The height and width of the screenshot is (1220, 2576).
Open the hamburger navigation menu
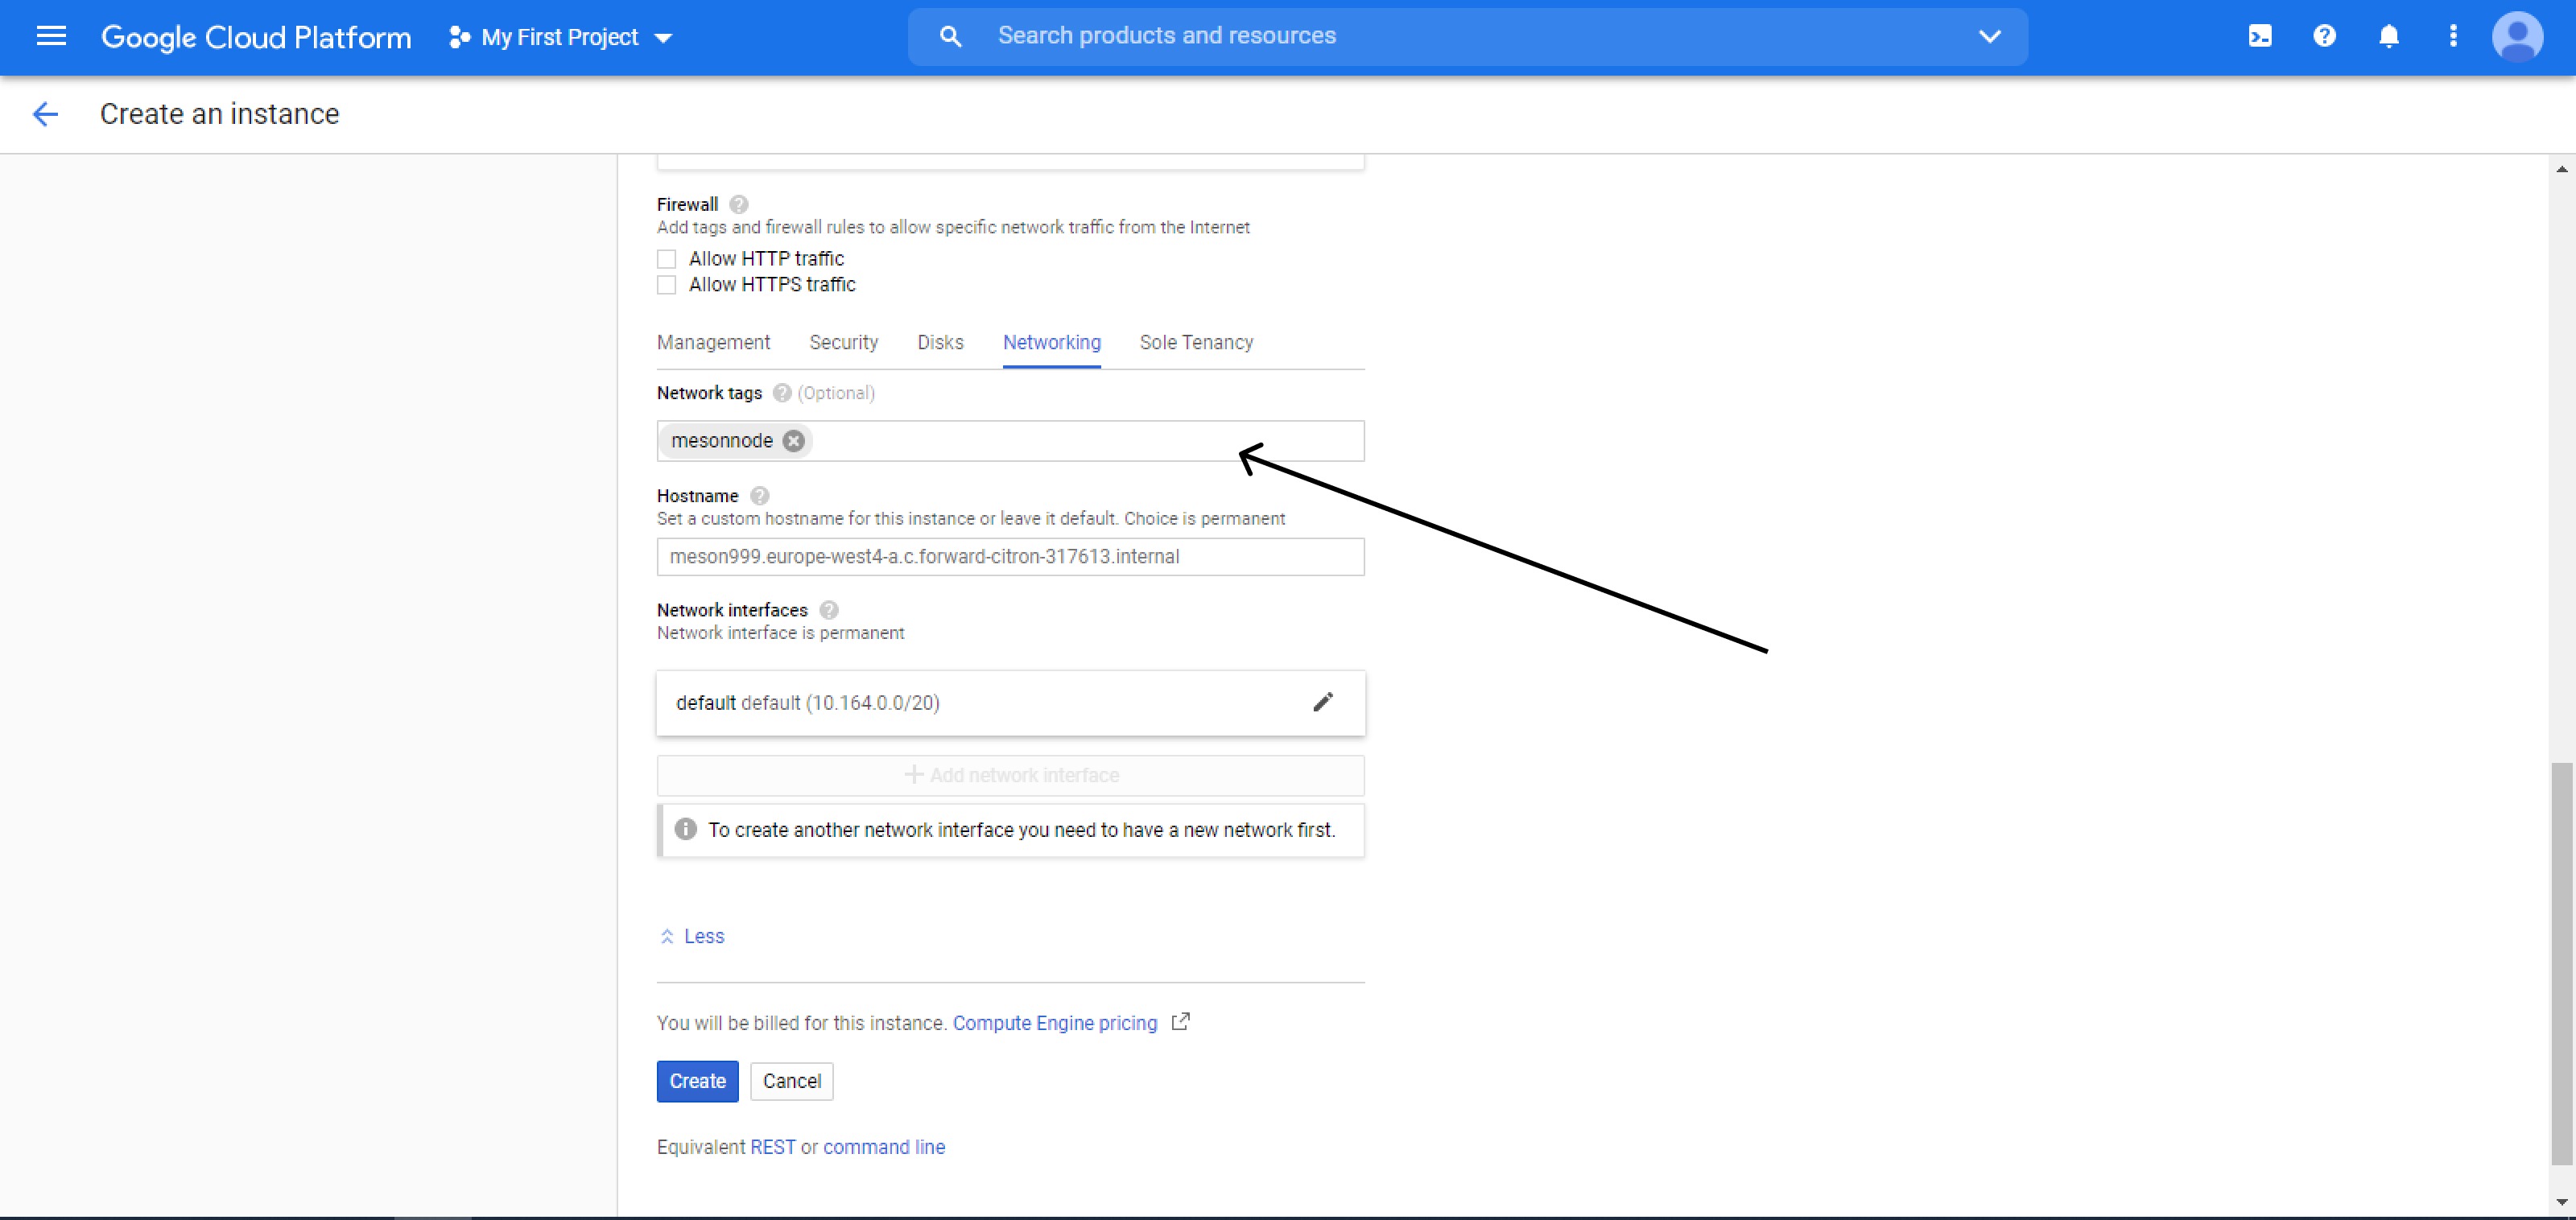point(51,37)
